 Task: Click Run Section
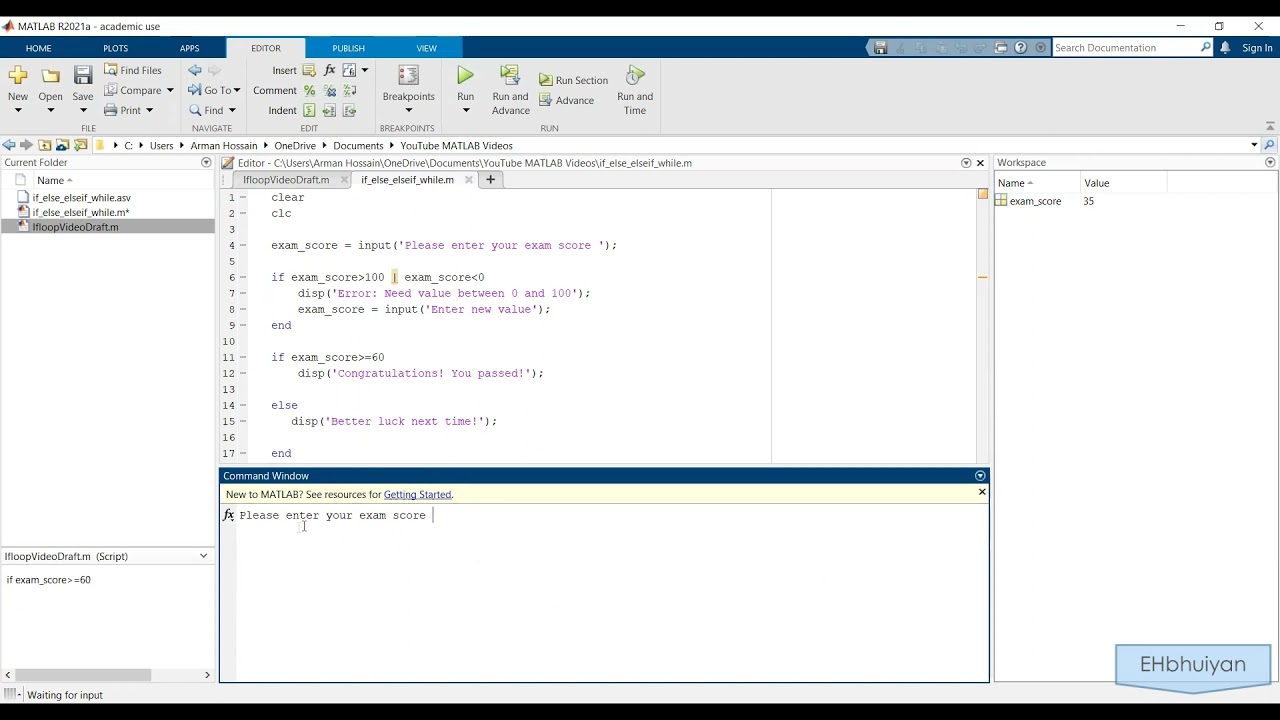(573, 80)
